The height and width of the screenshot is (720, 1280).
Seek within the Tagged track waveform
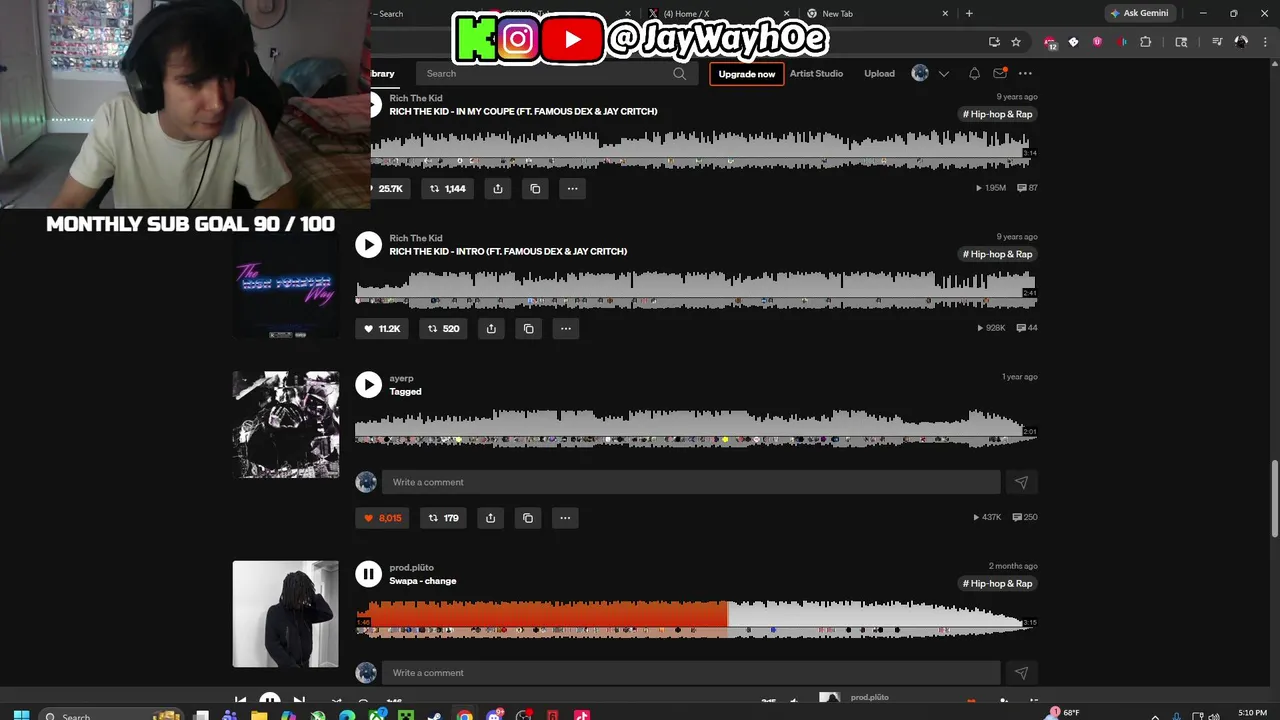(696, 427)
